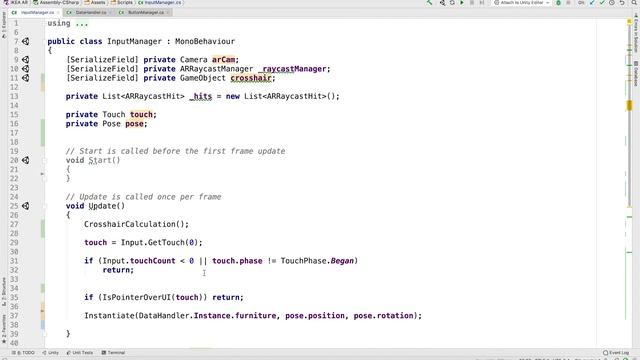
Task: Click the Assembly-CSharp breadcrumb
Action: coord(56,2)
